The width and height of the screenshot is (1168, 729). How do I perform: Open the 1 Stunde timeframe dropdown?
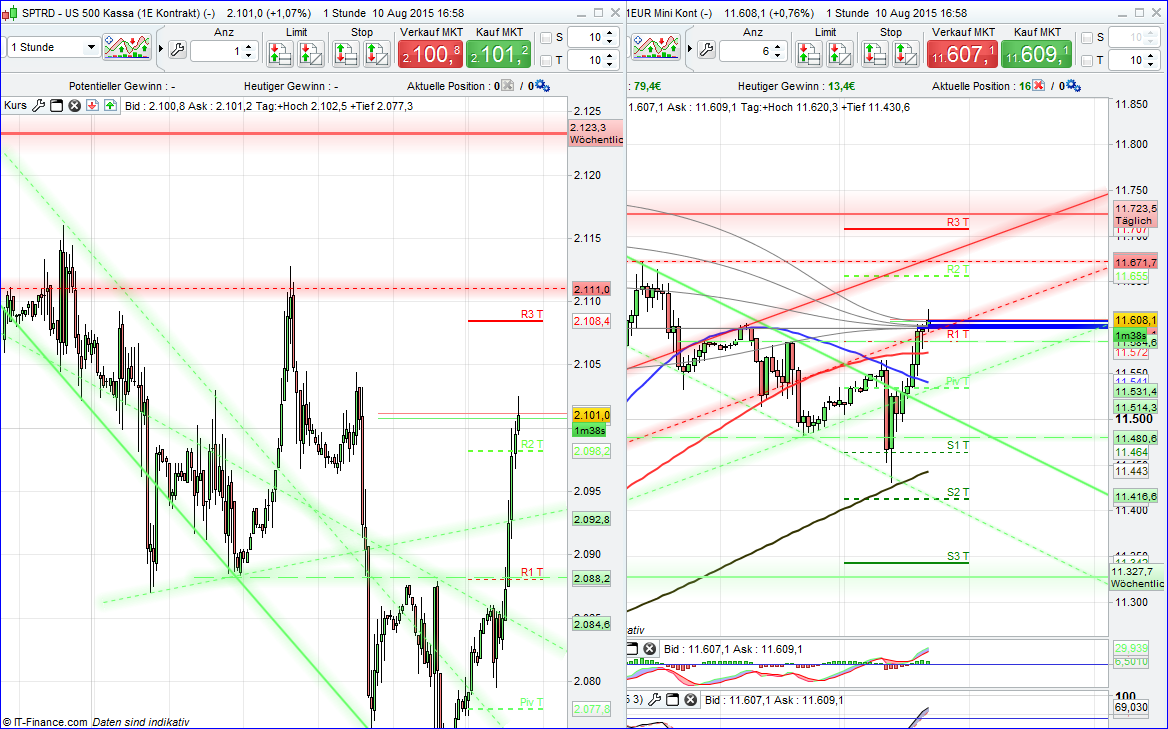tap(55, 47)
